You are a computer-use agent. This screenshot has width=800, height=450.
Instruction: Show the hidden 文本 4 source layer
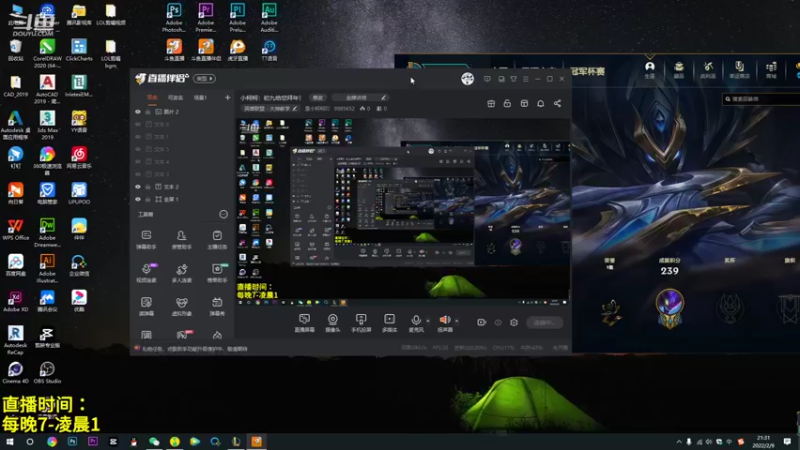tap(138, 162)
